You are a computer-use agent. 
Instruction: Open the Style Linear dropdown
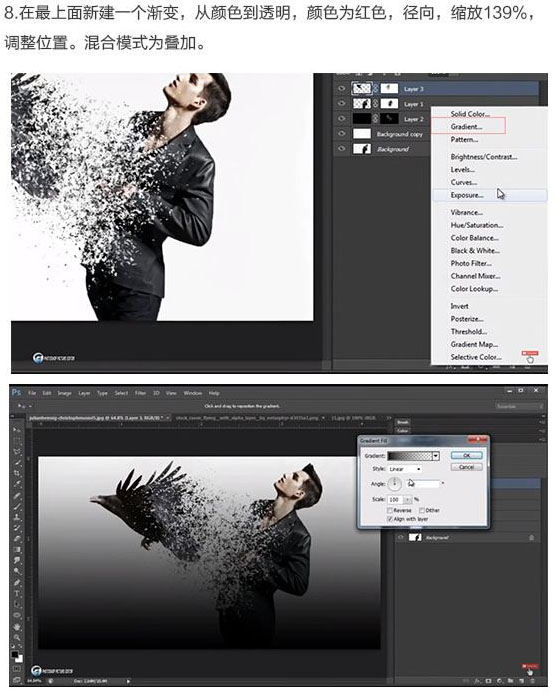404,469
